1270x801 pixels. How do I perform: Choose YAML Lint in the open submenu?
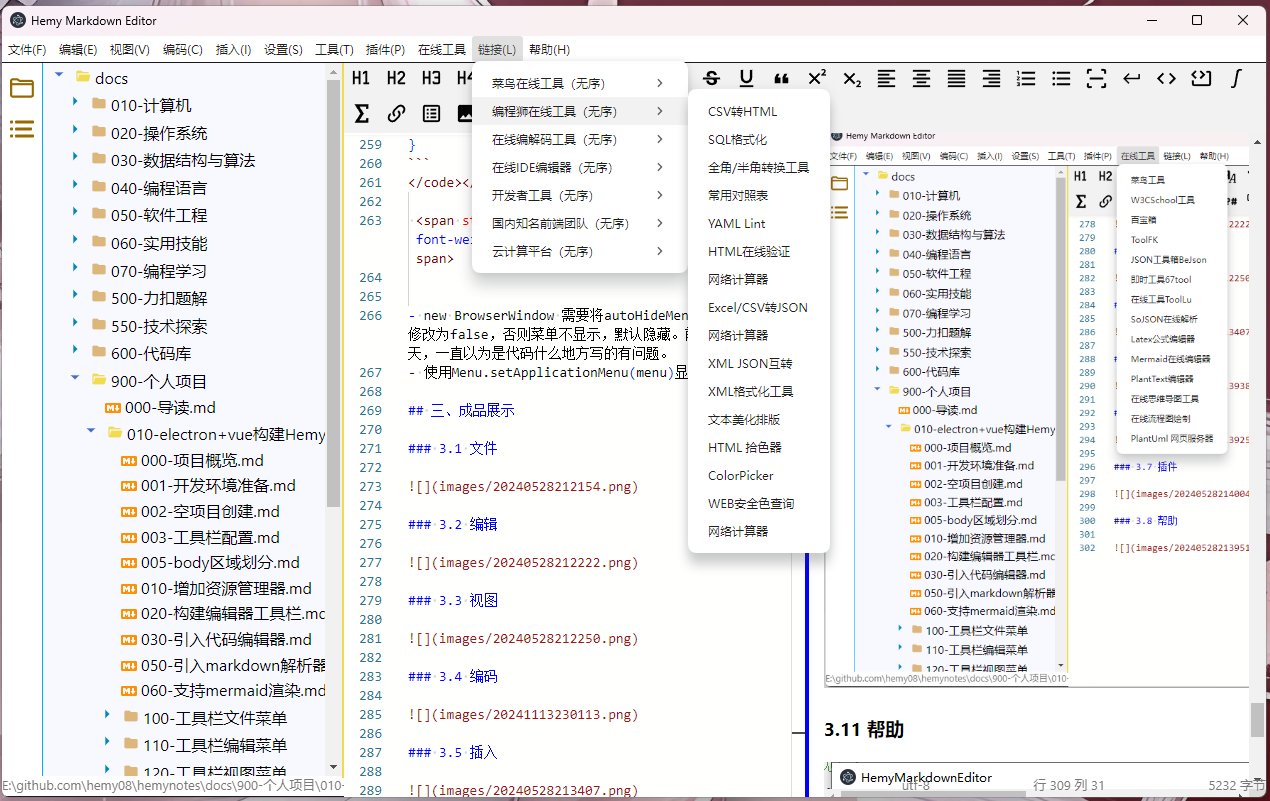coord(736,224)
